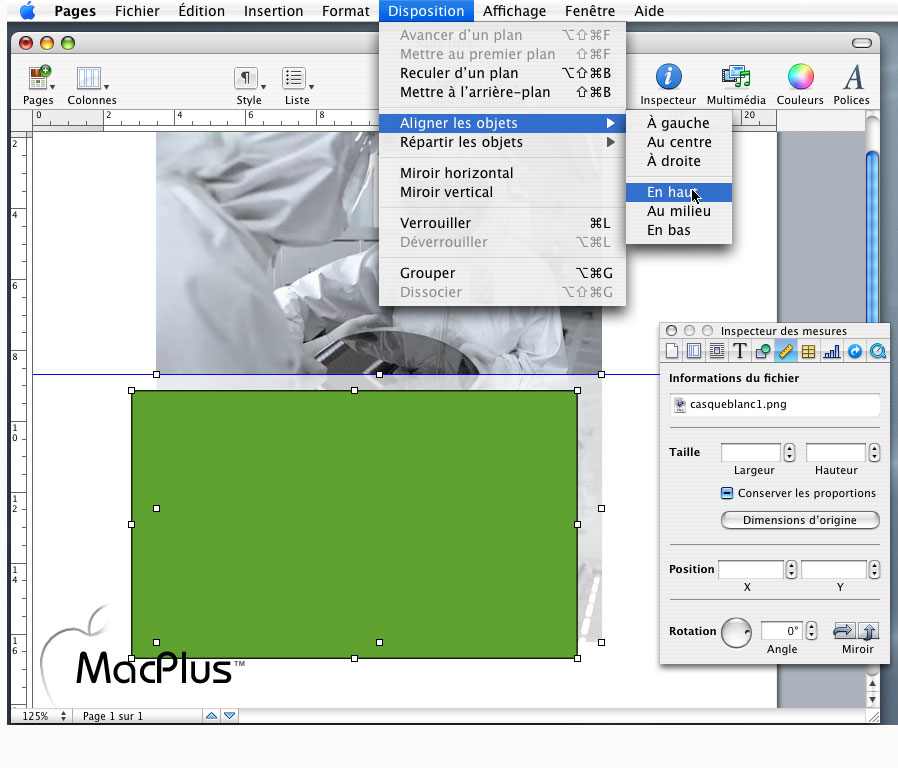Select Grouper in the Disposition menu
Screen dimensions: 898x768
[x=427, y=273]
